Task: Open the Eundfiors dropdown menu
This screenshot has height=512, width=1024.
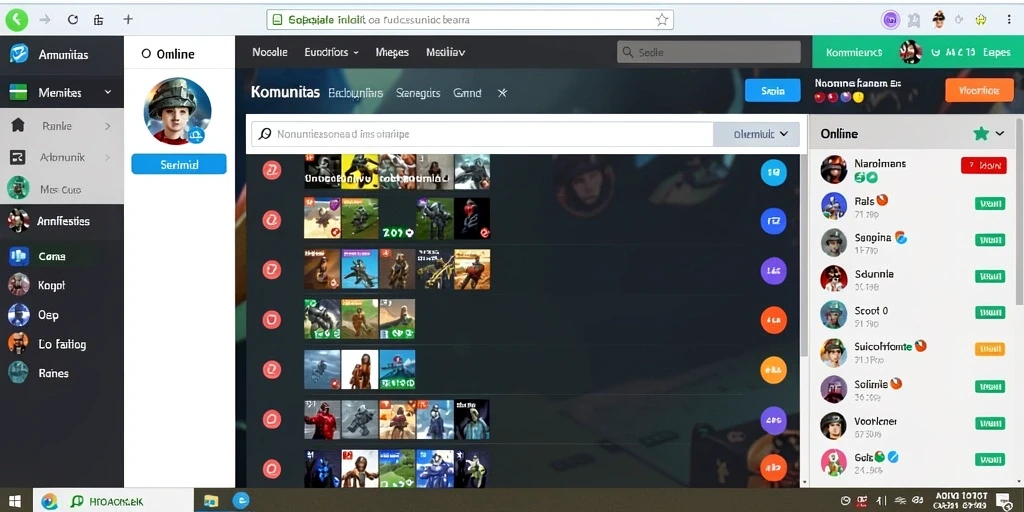Action: [332, 52]
